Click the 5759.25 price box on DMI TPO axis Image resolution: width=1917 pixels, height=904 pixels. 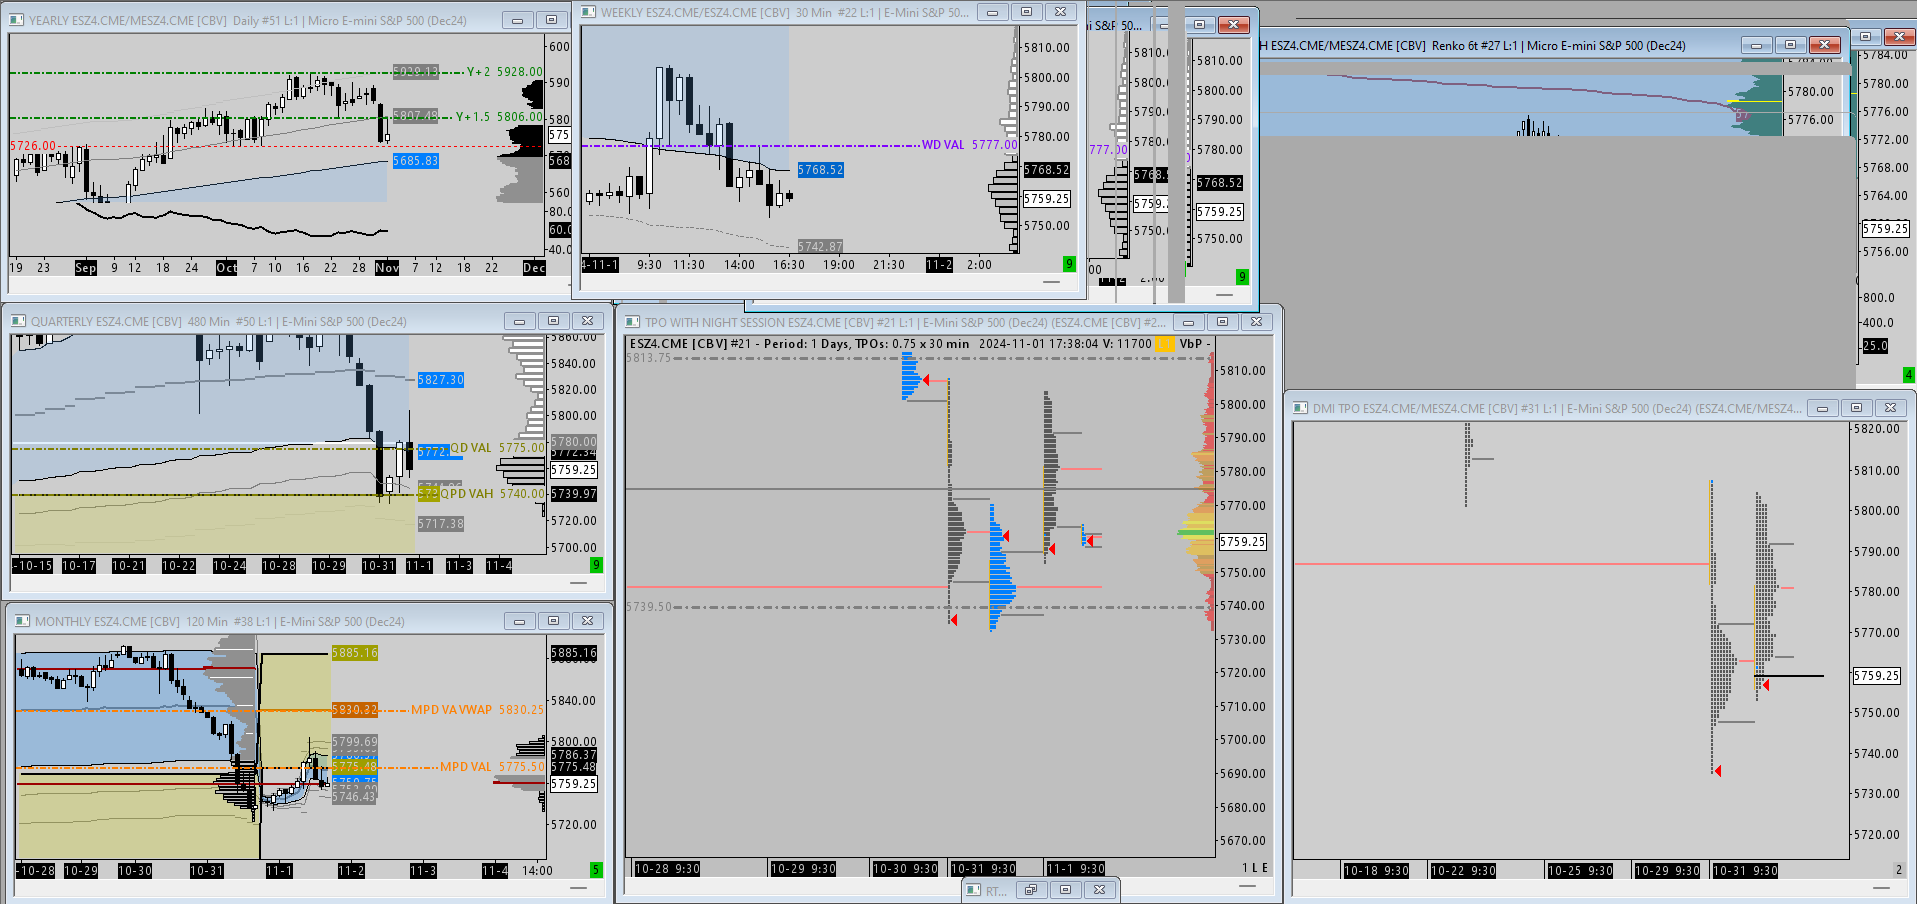[x=1876, y=676]
